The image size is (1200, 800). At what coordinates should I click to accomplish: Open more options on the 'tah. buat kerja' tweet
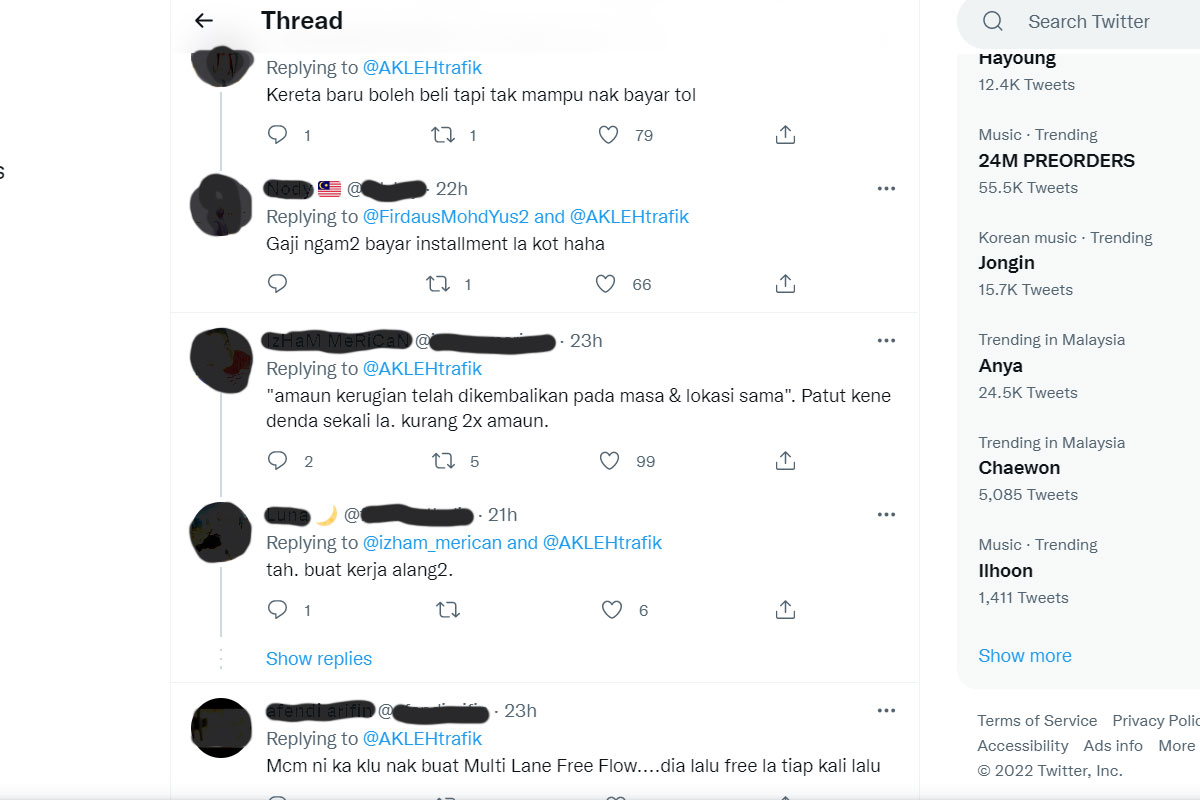click(x=886, y=515)
